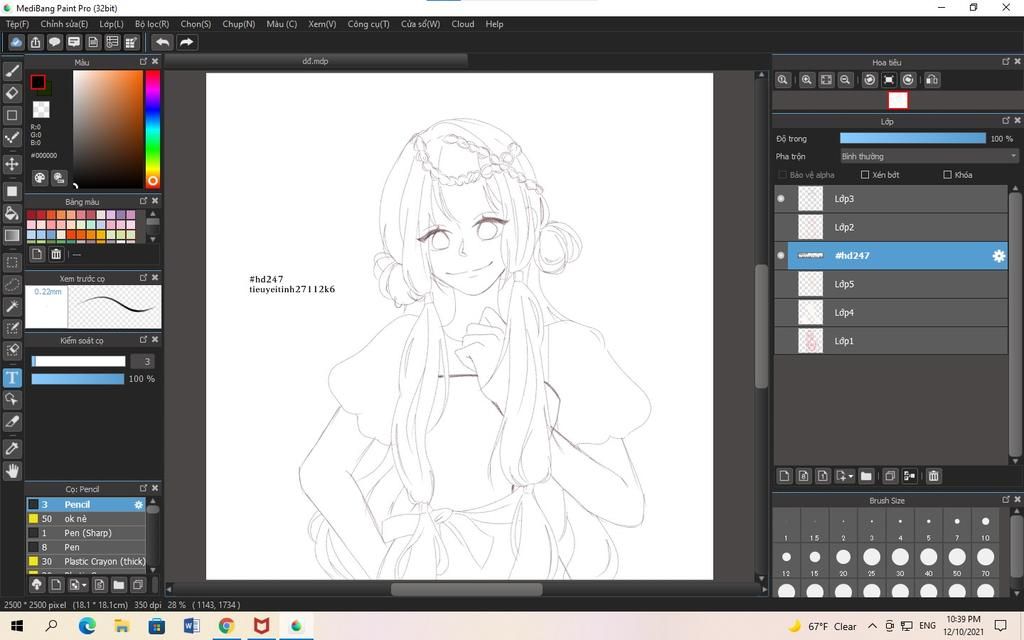The width and height of the screenshot is (1024, 640).
Task: Switch to the dđ.mdp document tab
Action: tap(315, 61)
